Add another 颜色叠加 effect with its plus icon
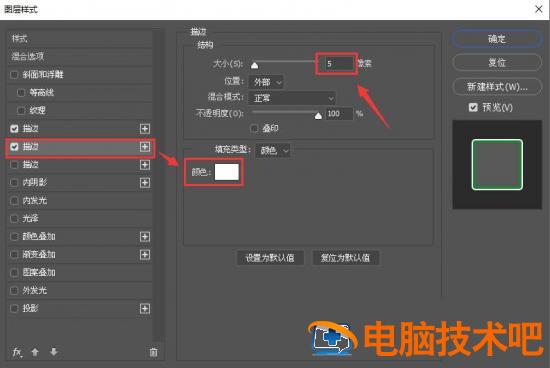 [x=145, y=236]
